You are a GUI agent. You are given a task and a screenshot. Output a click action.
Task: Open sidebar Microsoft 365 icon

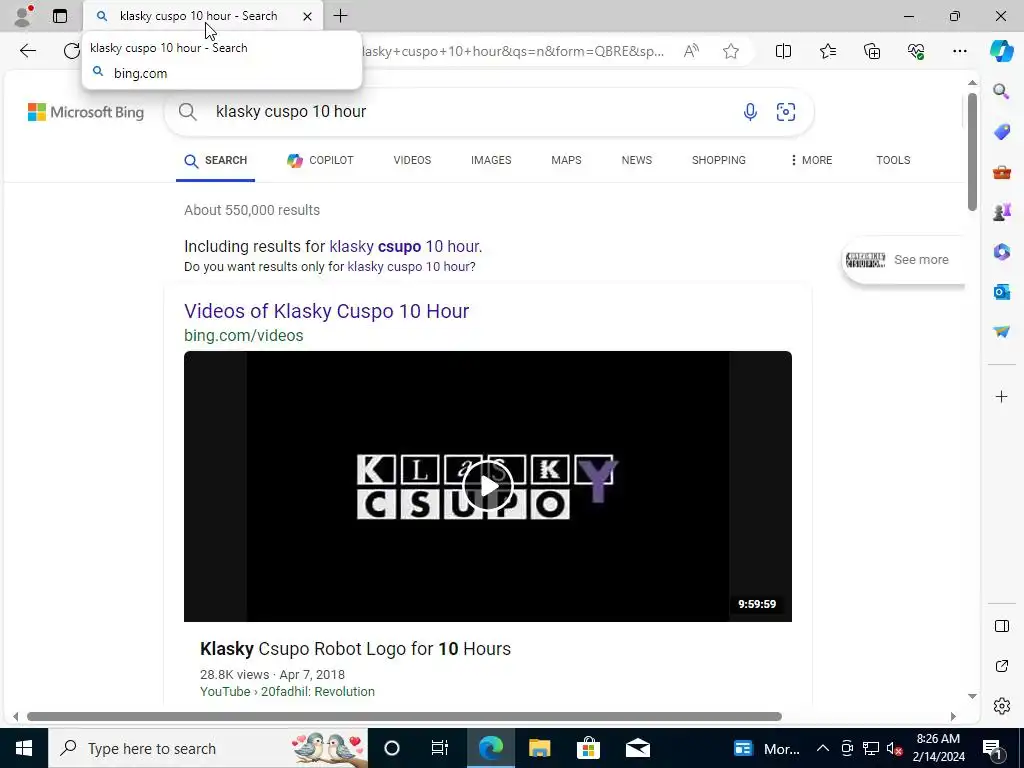[1001, 251]
